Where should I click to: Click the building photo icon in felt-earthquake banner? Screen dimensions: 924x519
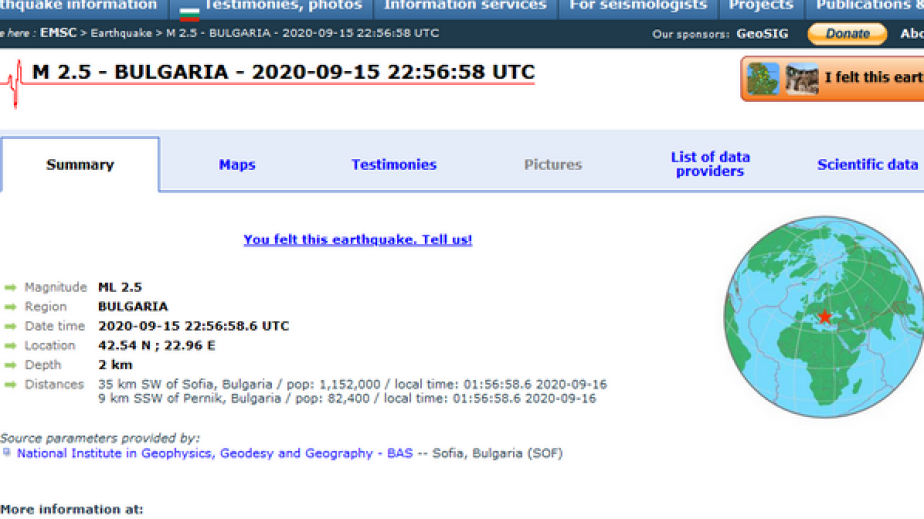tap(801, 78)
